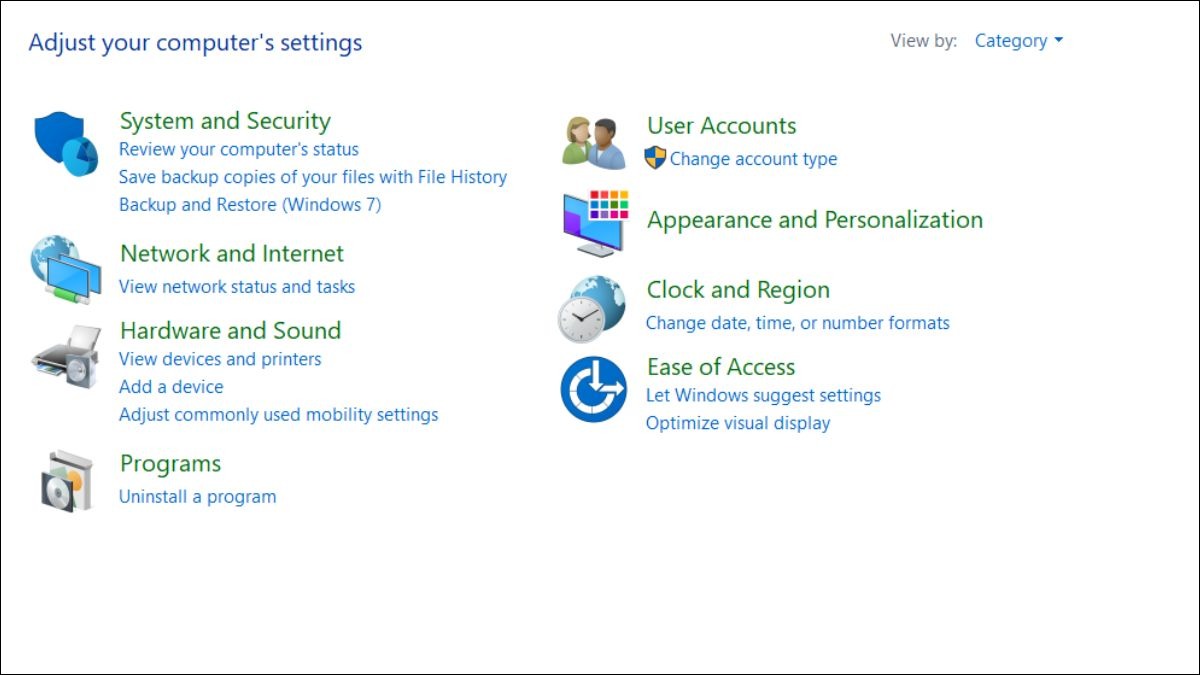The width and height of the screenshot is (1200, 675).
Task: Click the User Accounts people icon
Action: (x=594, y=142)
